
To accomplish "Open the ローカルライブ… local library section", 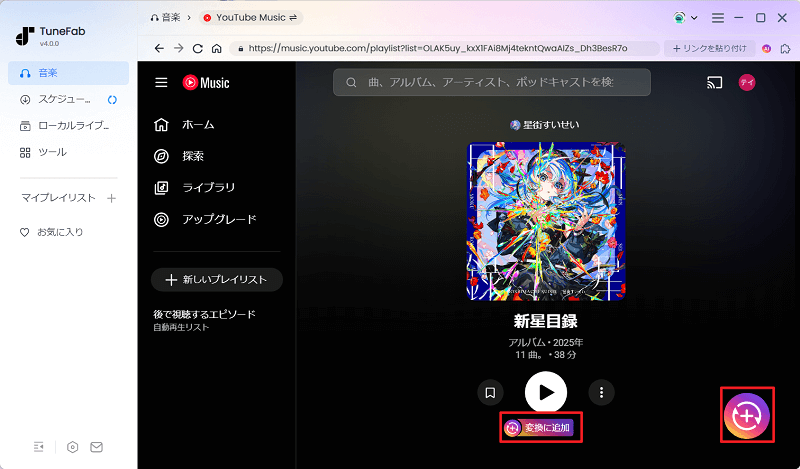I will click(64, 126).
